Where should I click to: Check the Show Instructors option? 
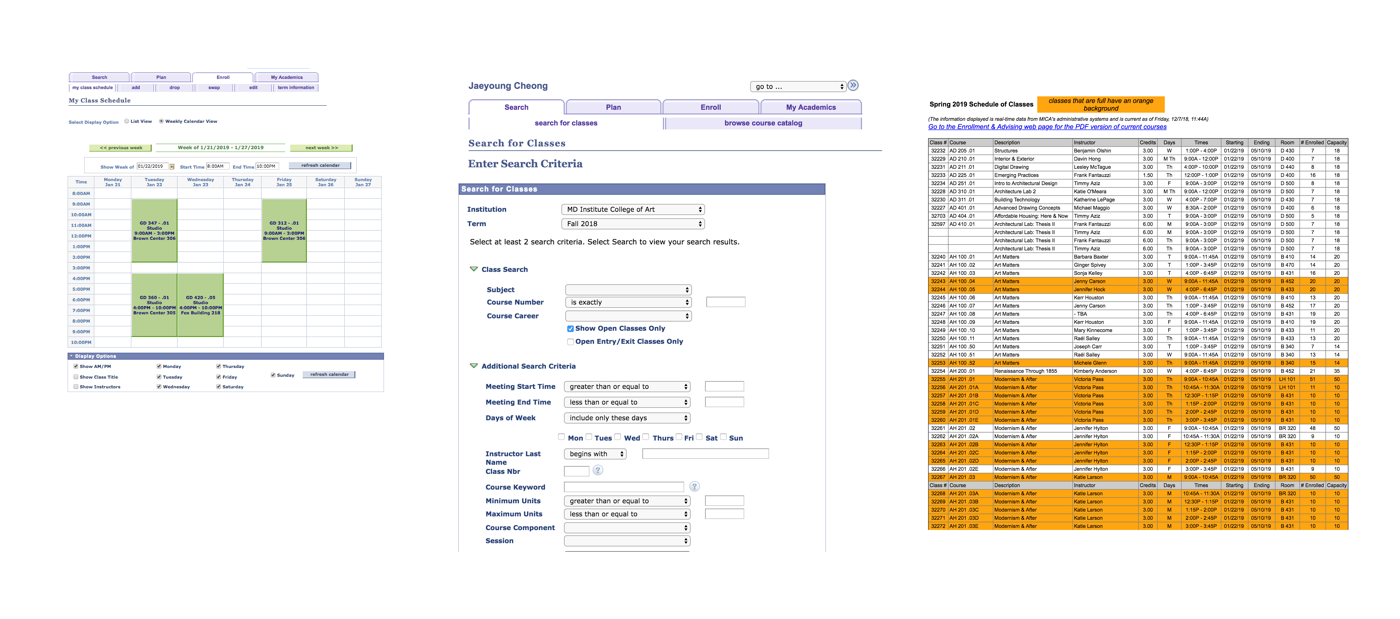coord(76,386)
